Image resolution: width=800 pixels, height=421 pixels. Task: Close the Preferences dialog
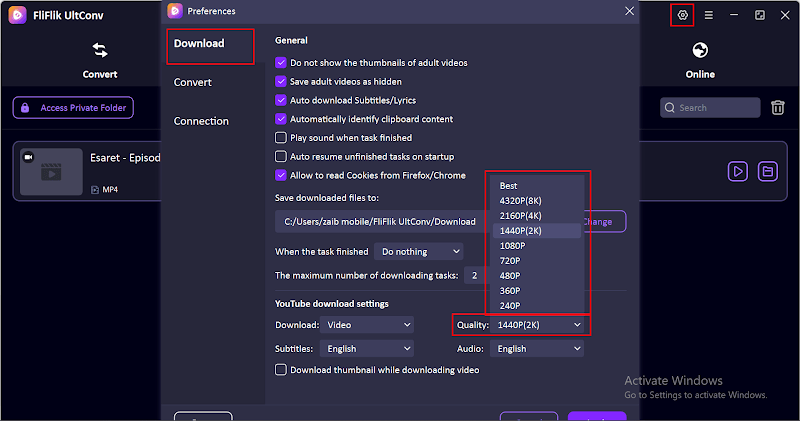pos(630,11)
